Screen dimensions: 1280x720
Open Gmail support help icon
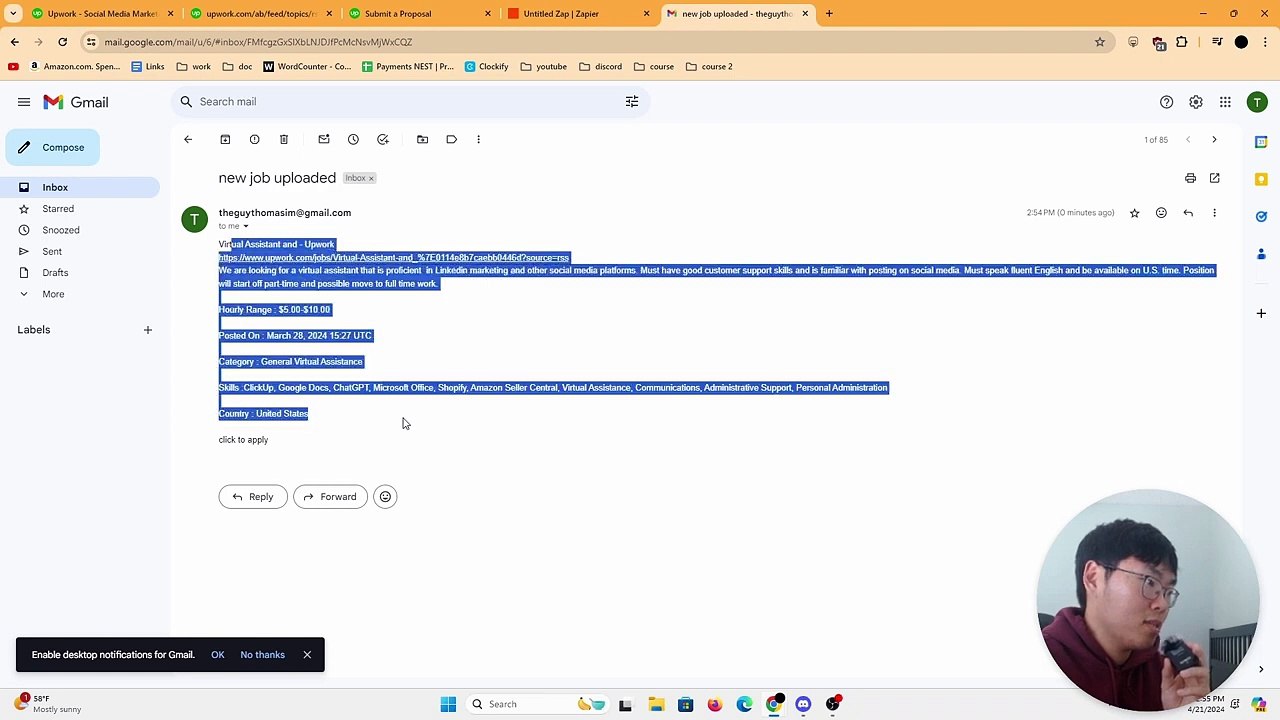(1166, 102)
